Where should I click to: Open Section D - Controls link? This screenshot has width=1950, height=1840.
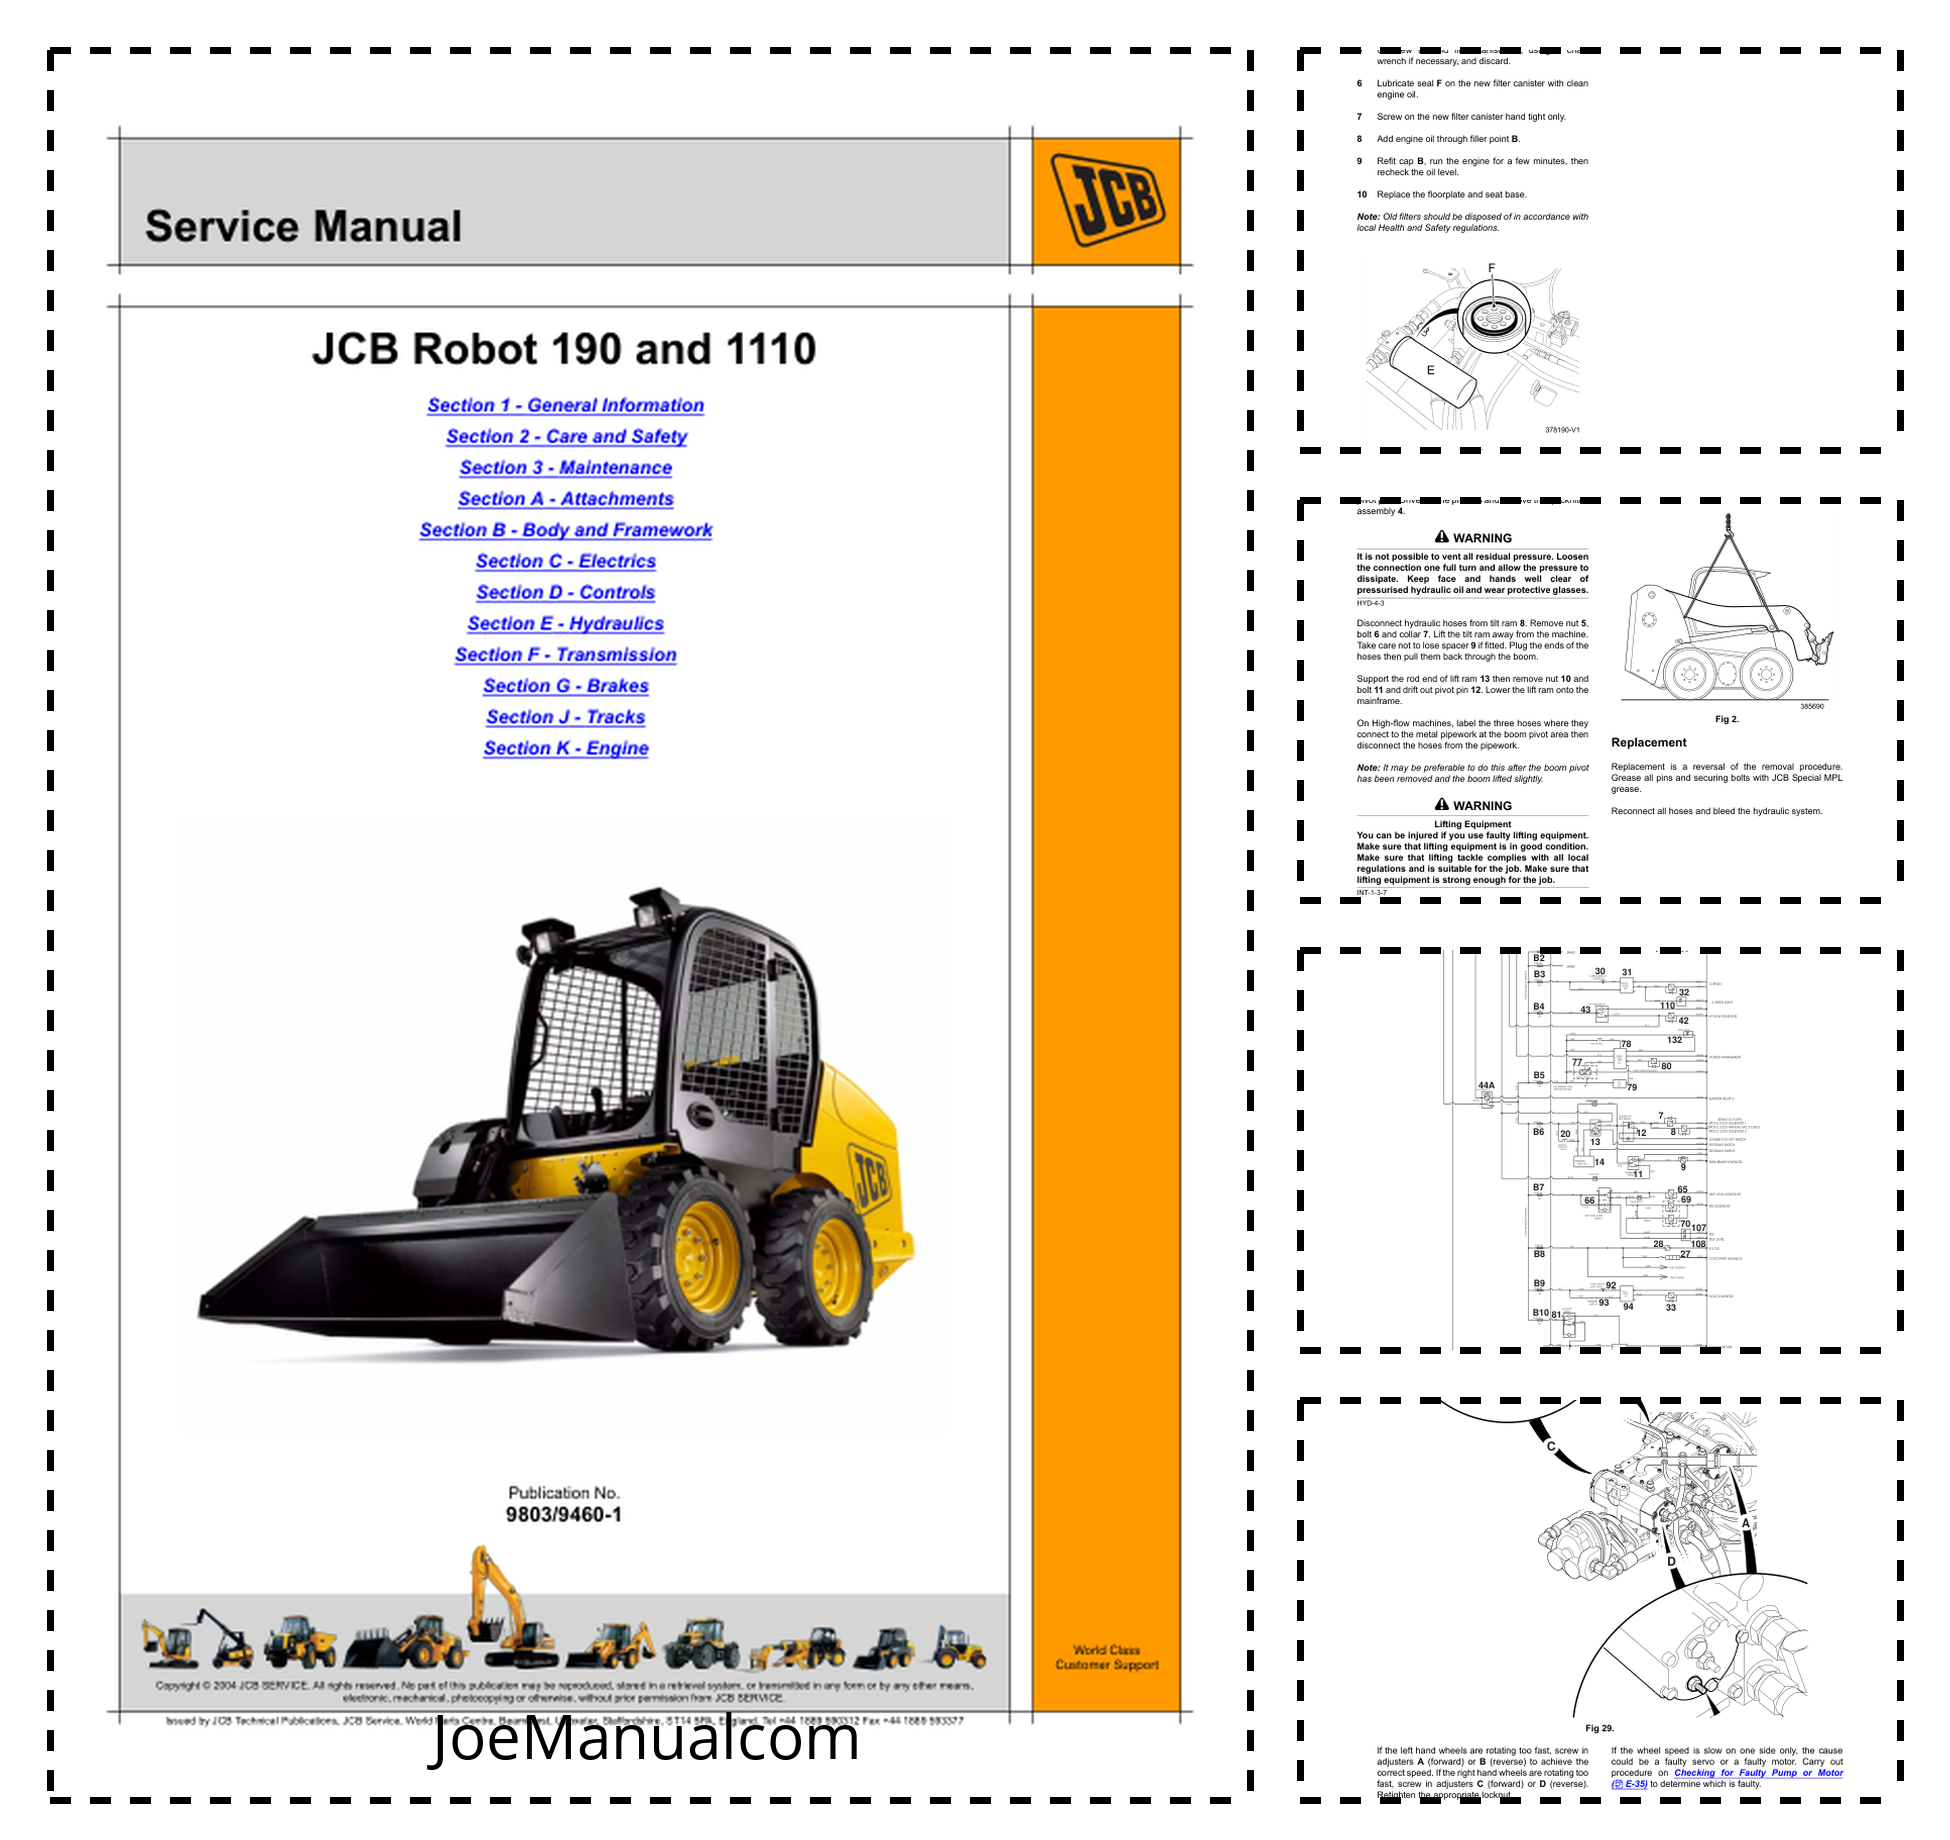click(565, 593)
